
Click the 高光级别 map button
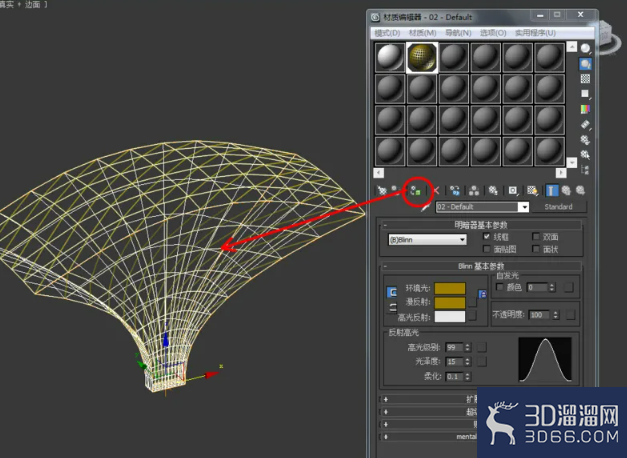click(x=482, y=347)
